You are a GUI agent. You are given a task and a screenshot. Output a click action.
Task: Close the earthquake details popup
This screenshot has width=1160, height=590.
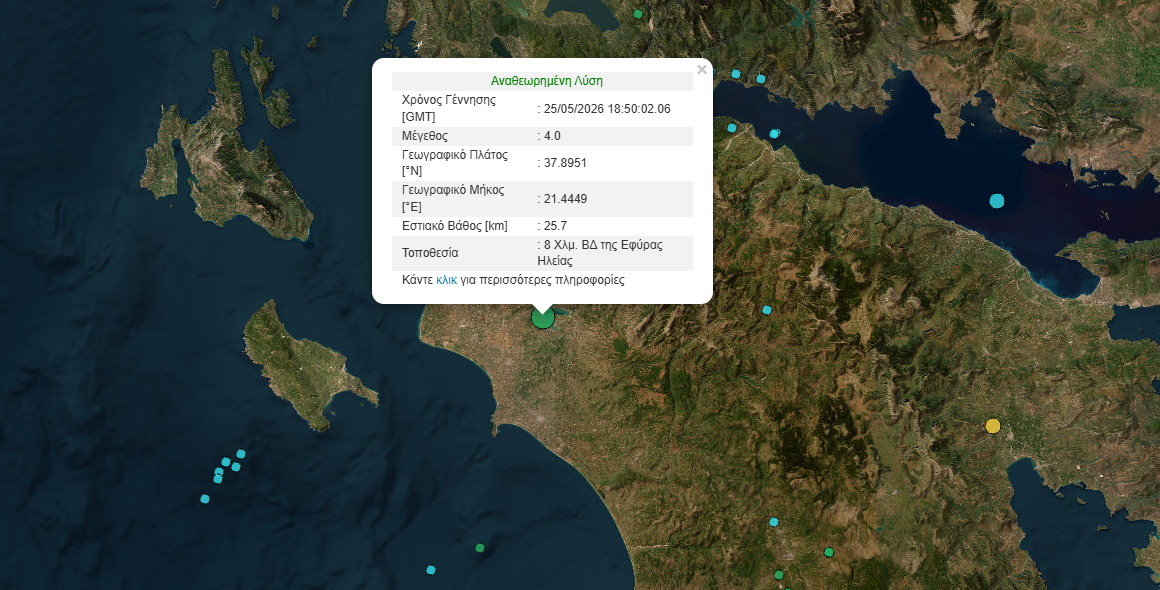click(701, 70)
